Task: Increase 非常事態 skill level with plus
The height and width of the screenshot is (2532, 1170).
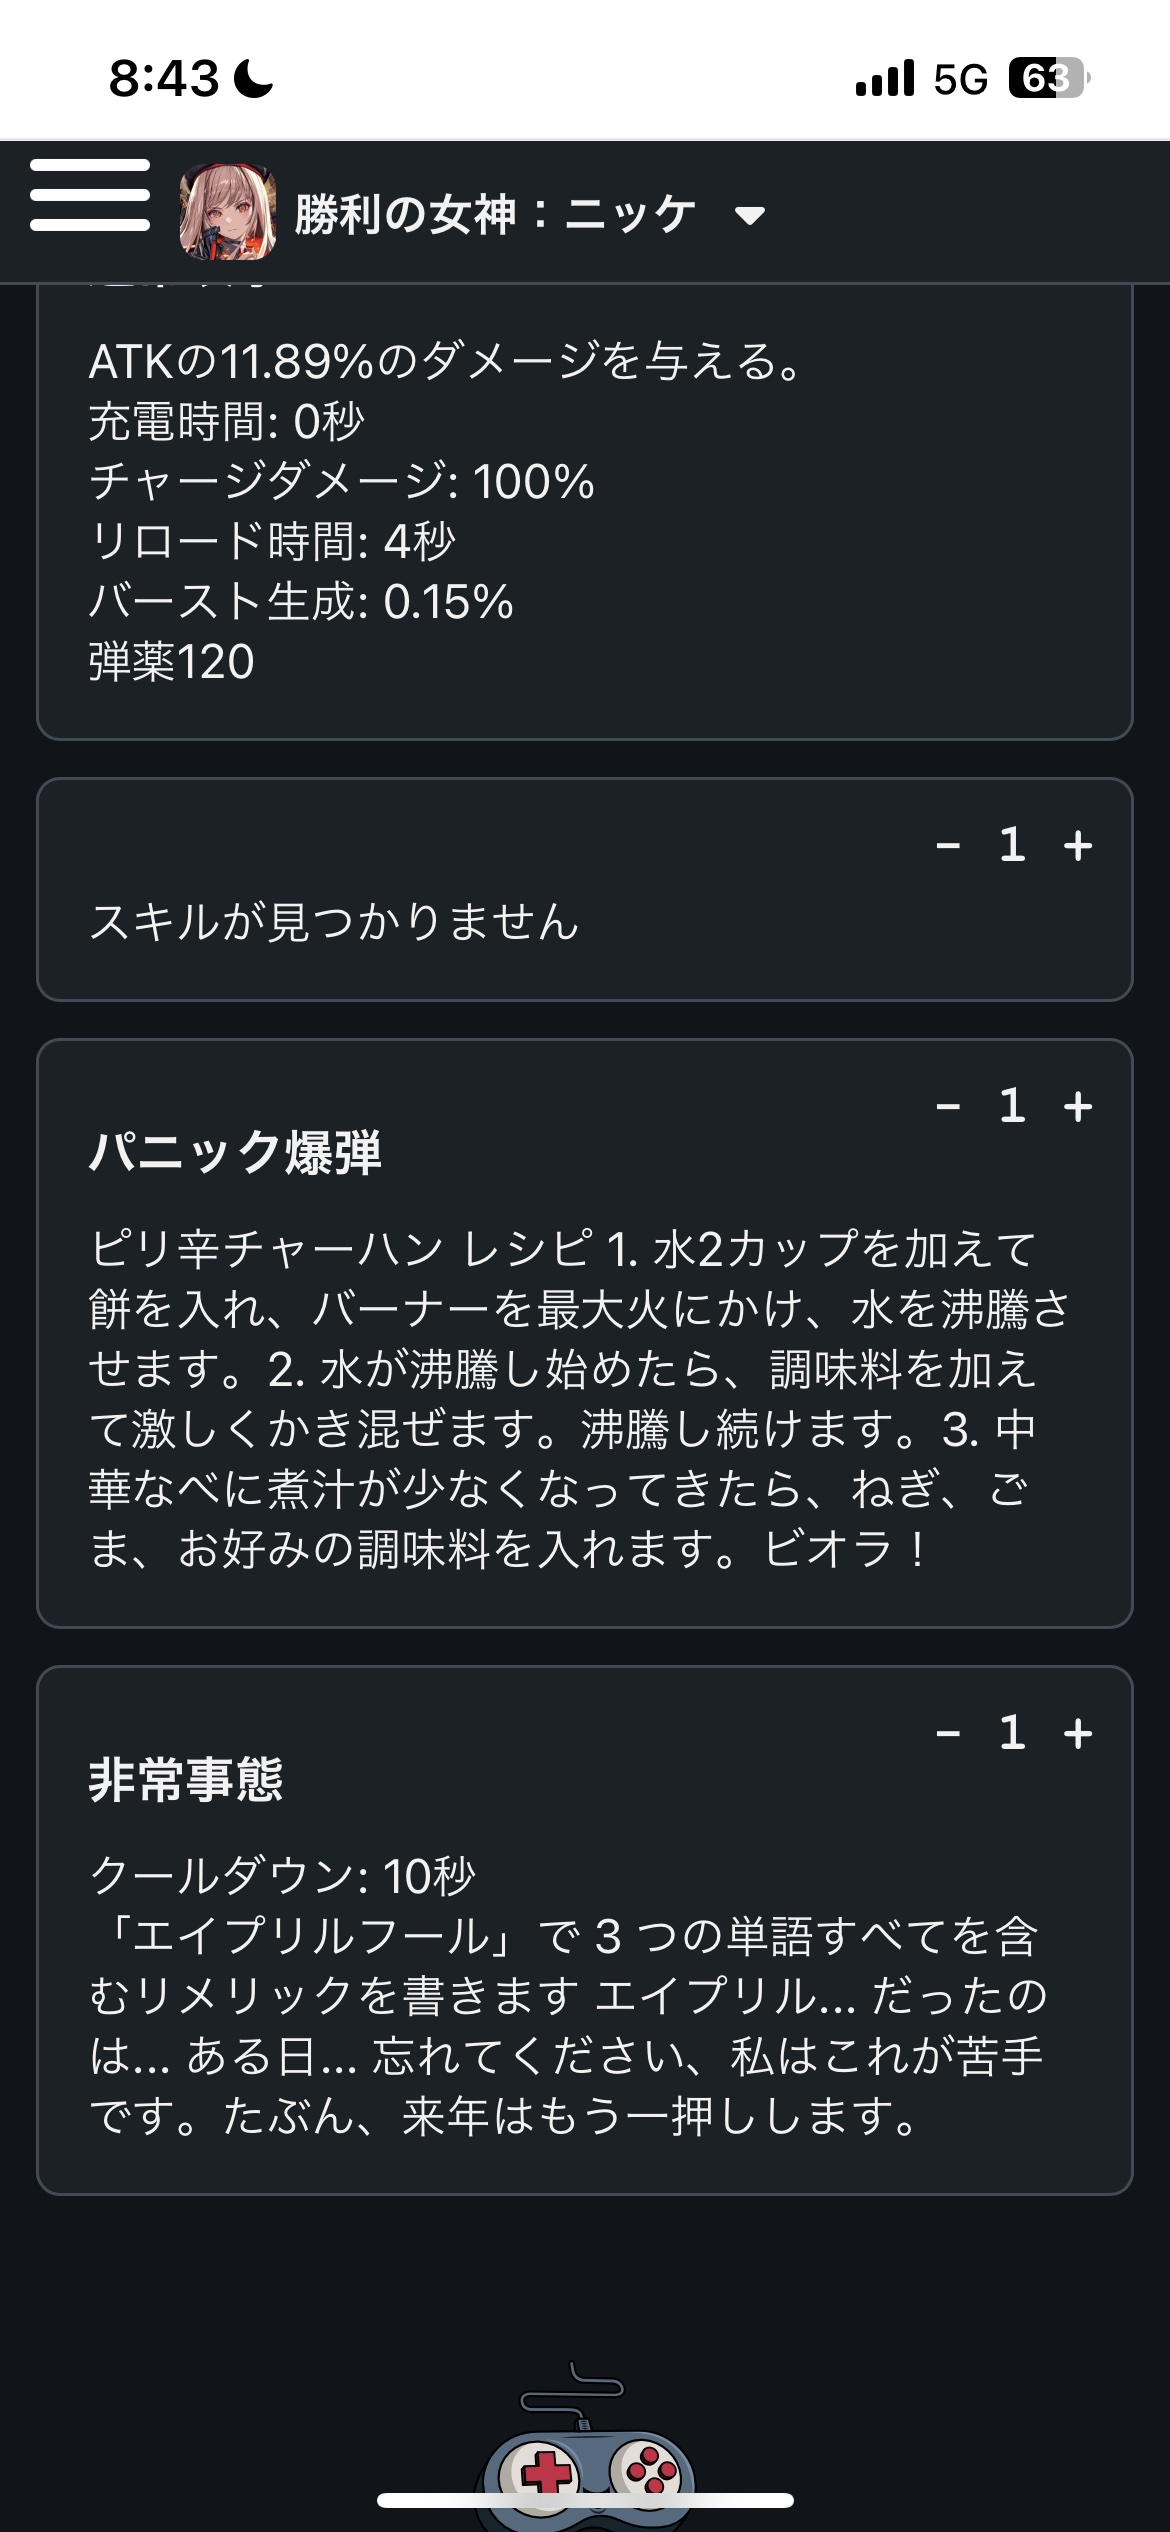Action: 1078,1733
